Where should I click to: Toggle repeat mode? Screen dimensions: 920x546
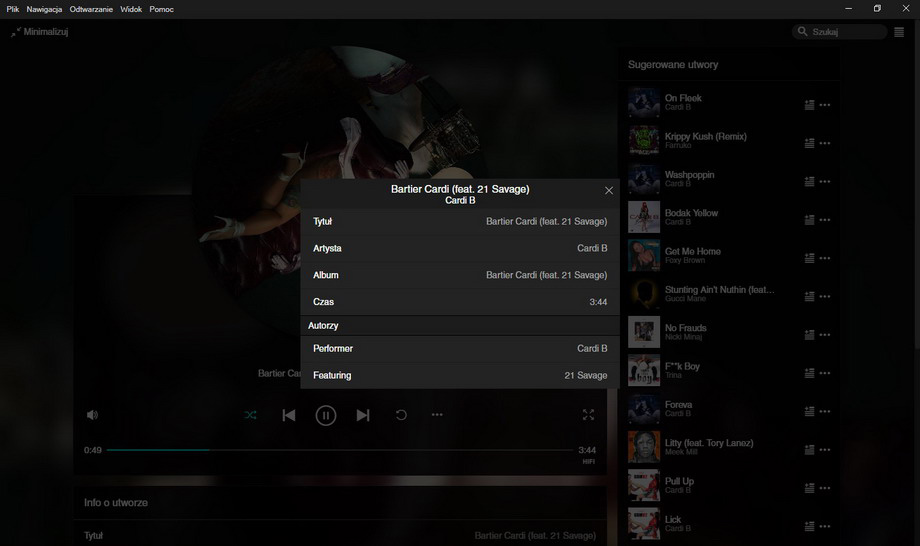click(401, 415)
